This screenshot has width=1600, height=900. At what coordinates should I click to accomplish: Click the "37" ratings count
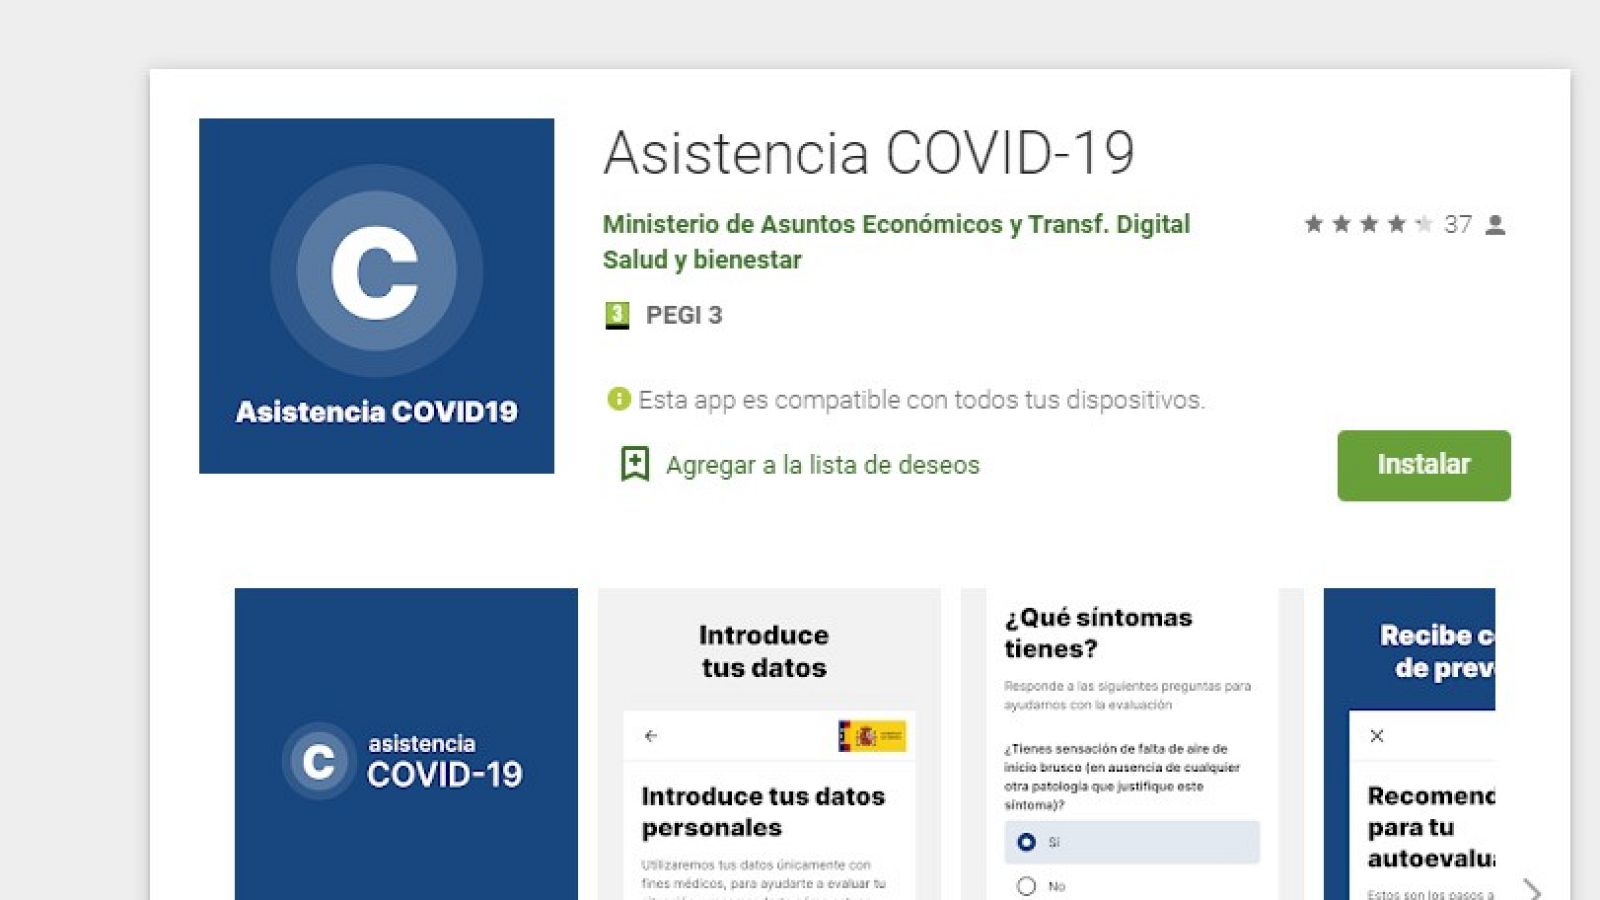click(1460, 224)
